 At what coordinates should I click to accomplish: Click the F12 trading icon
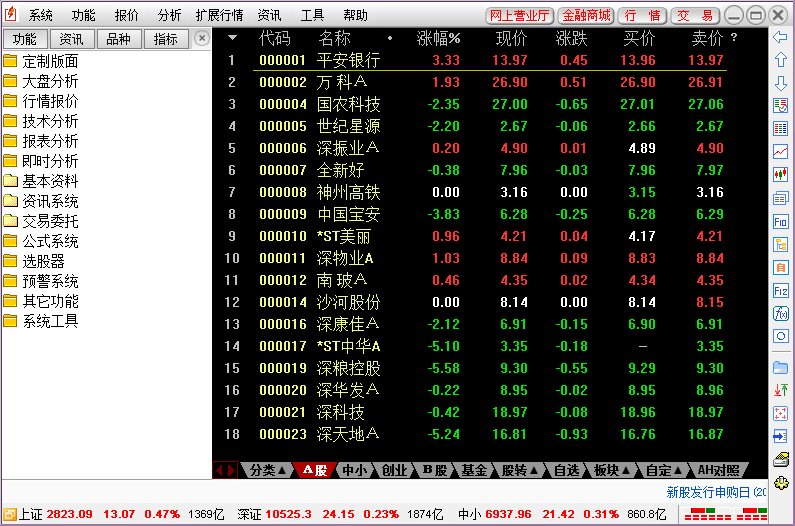780,291
